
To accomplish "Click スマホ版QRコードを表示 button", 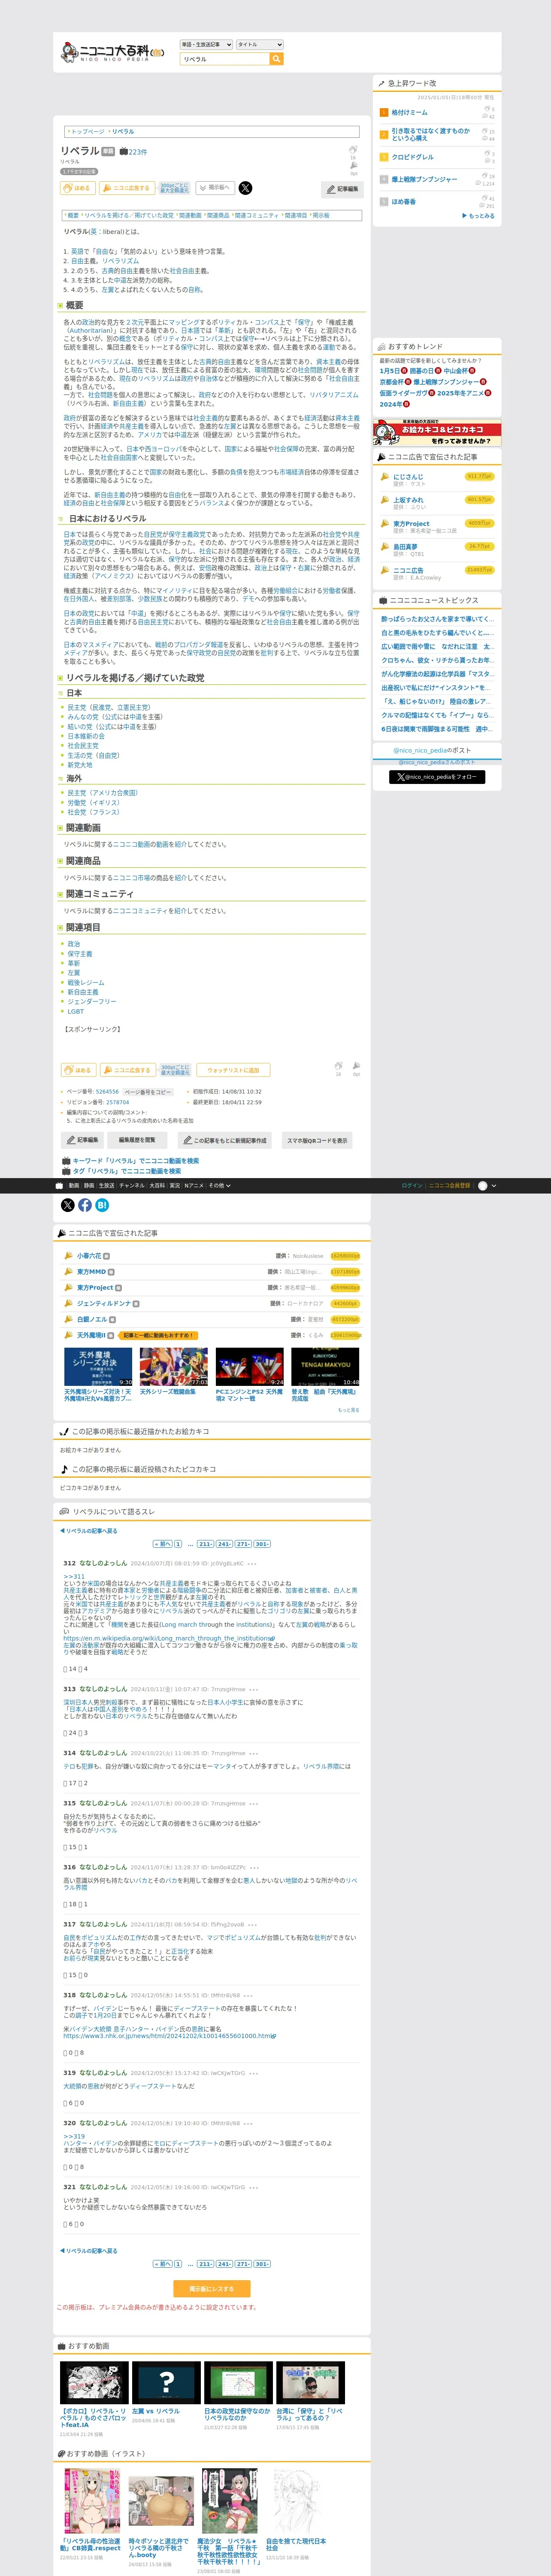I will (317, 1140).
